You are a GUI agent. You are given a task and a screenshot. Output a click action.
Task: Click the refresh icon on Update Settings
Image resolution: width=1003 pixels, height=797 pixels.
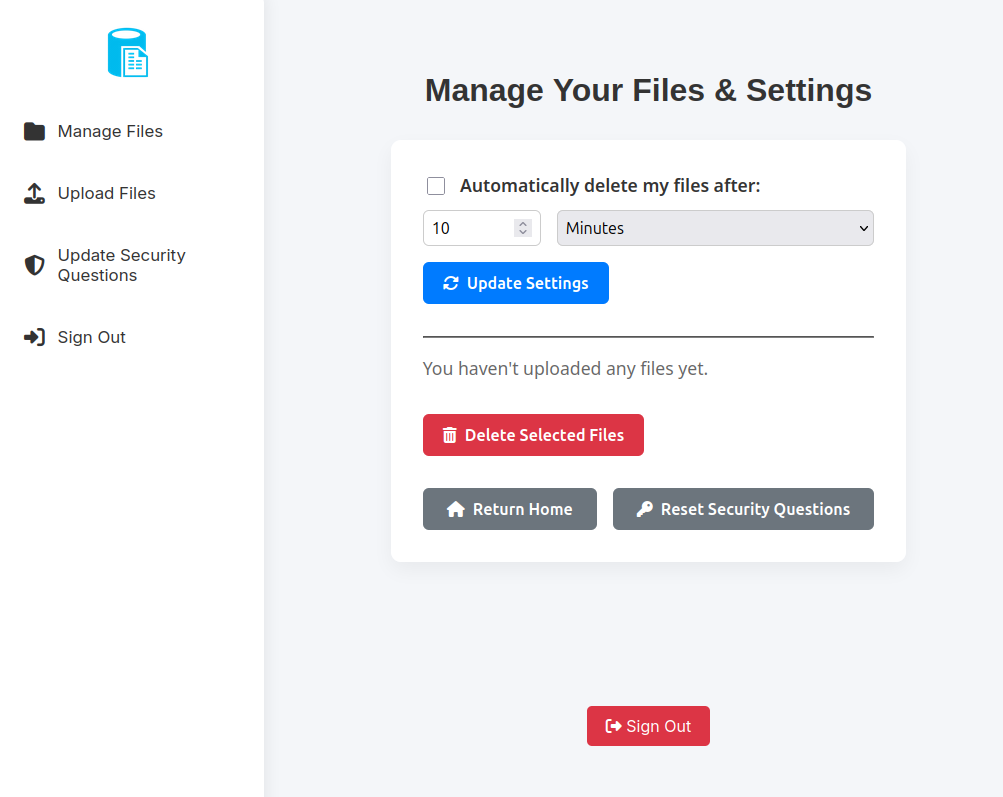(451, 283)
